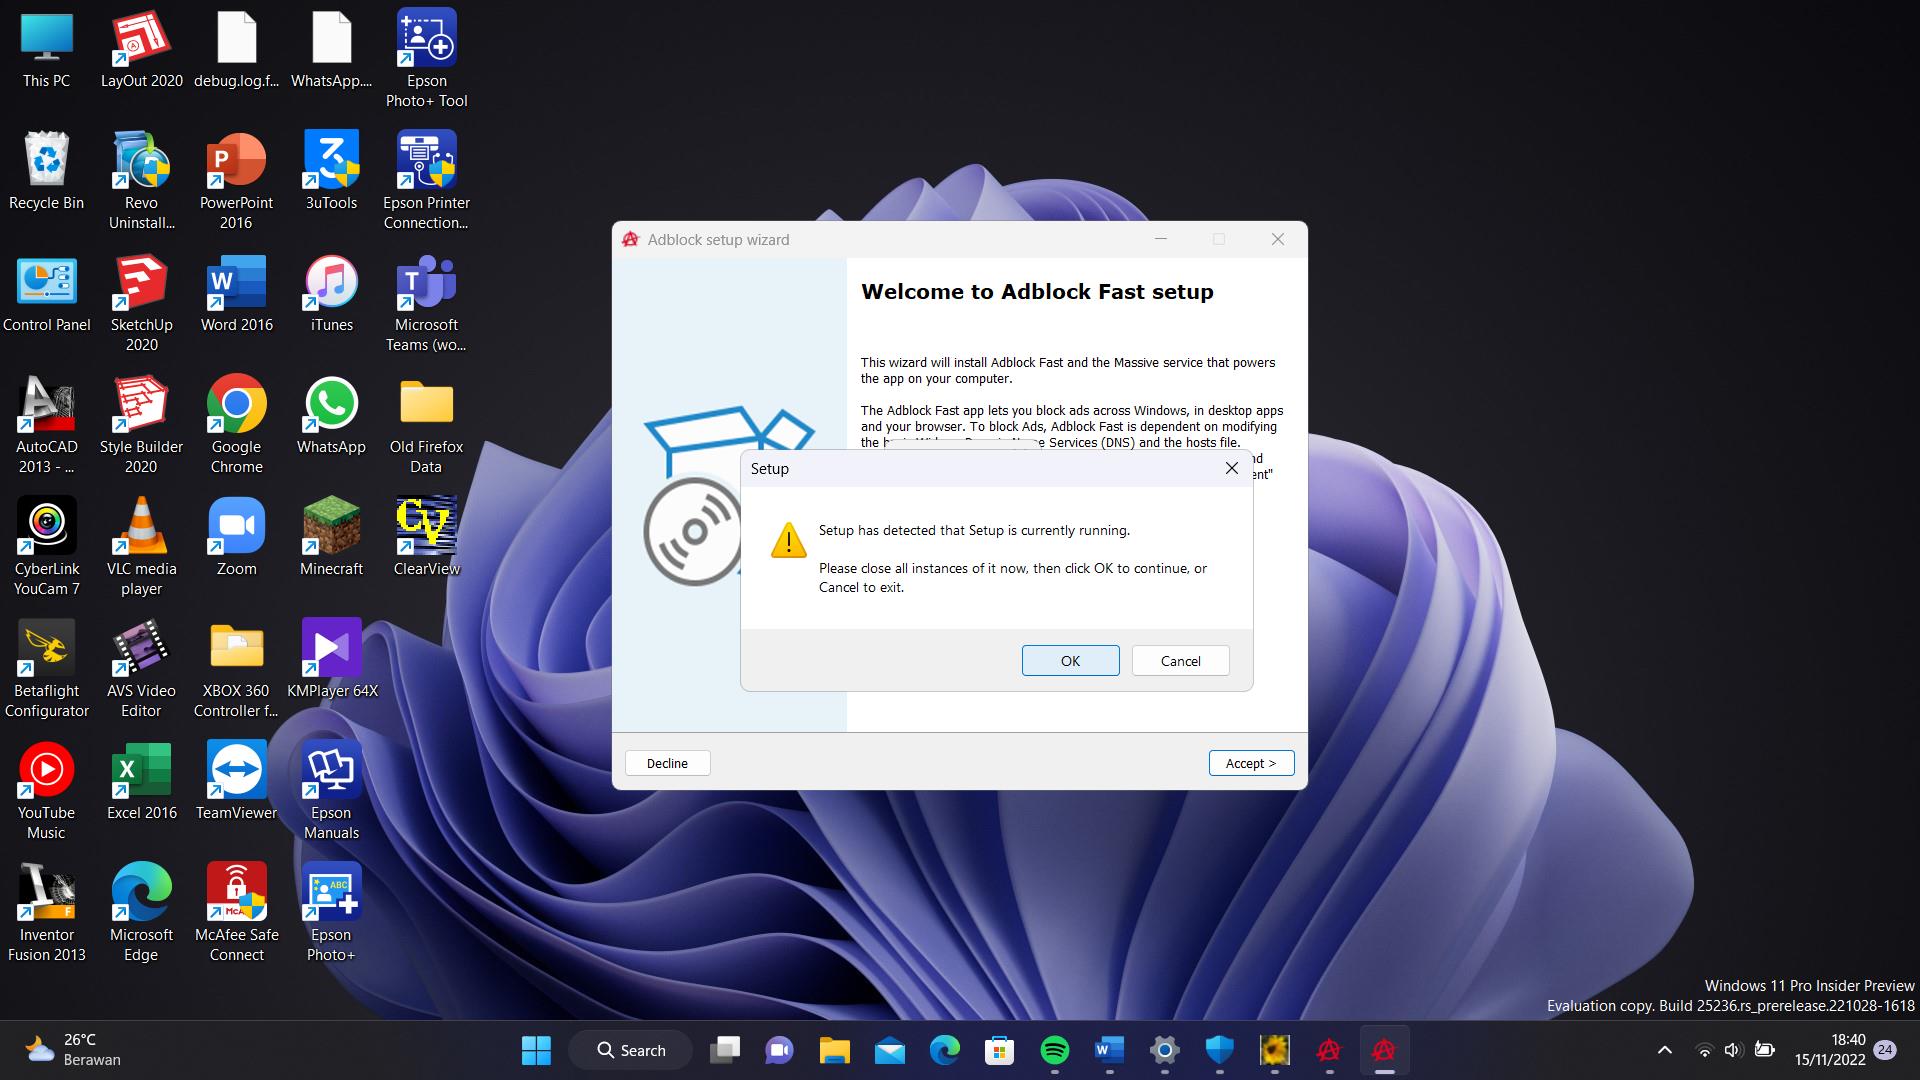Open the TeamViewer desktop shortcut
The height and width of the screenshot is (1080, 1920).
pos(236,771)
